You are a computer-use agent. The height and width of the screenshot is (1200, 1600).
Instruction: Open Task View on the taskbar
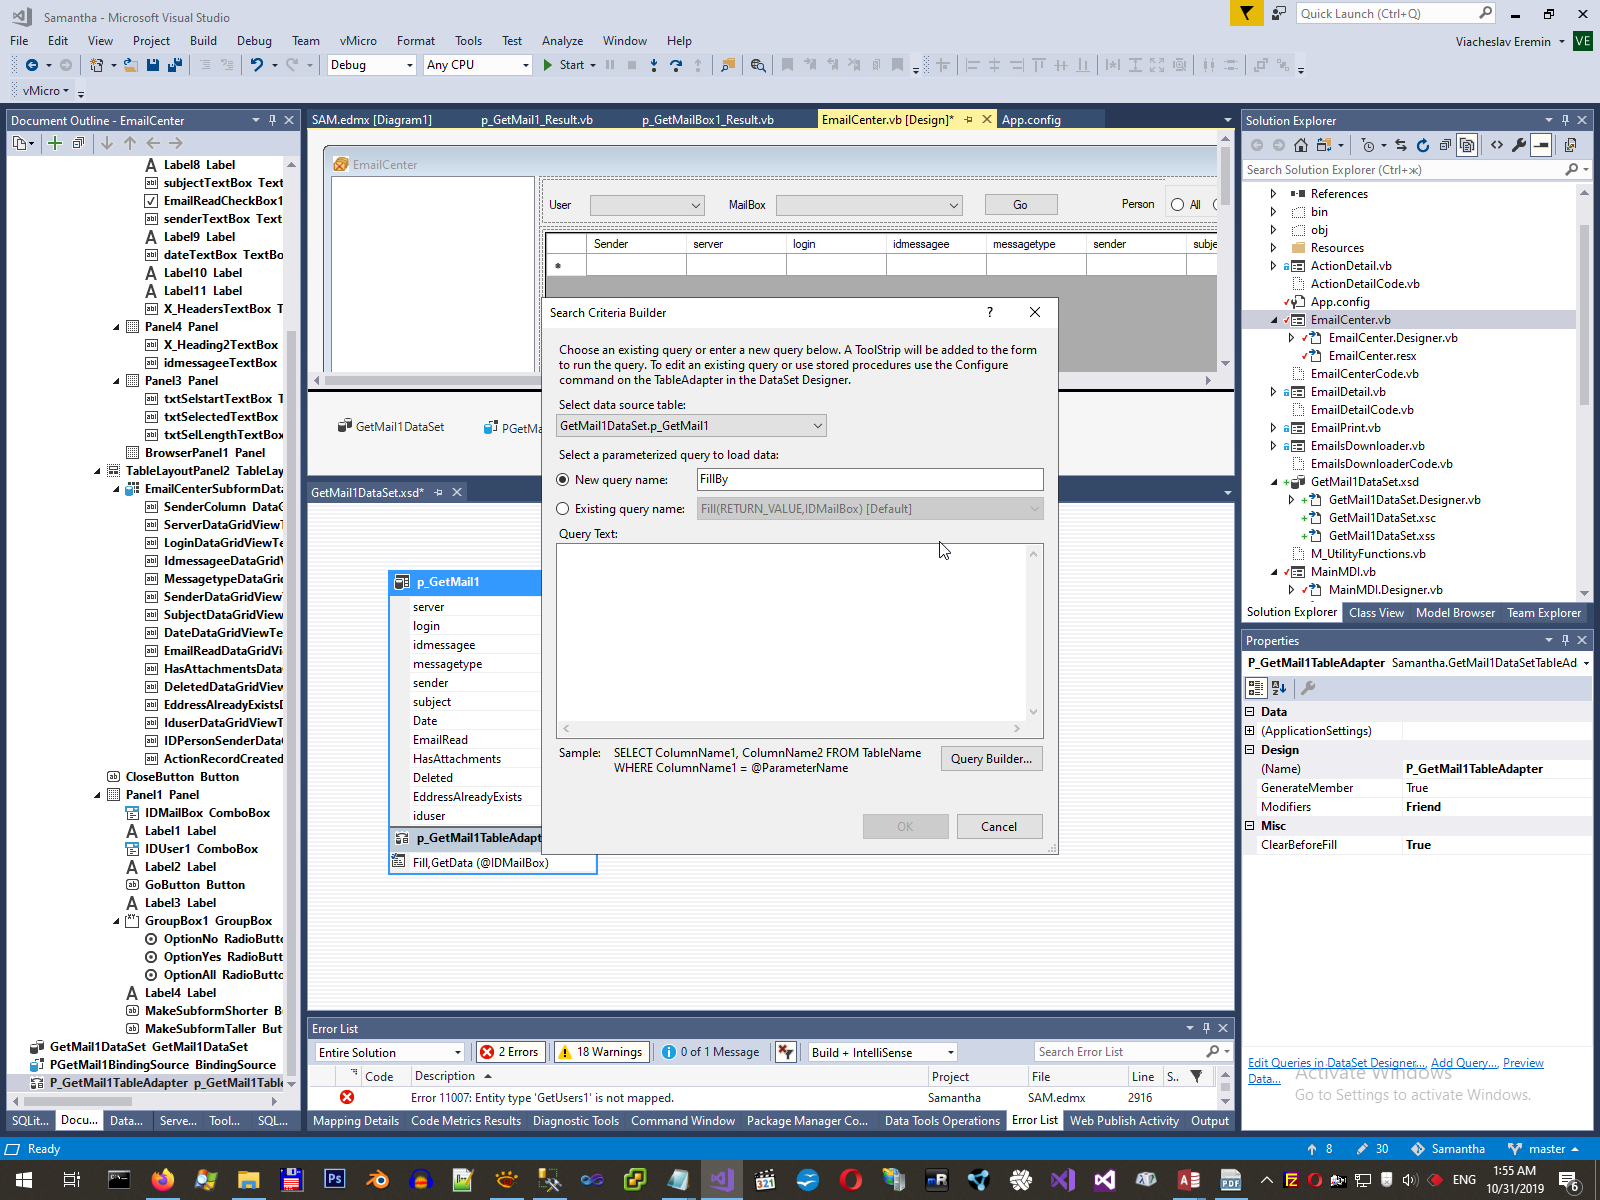pyautogui.click(x=72, y=1180)
